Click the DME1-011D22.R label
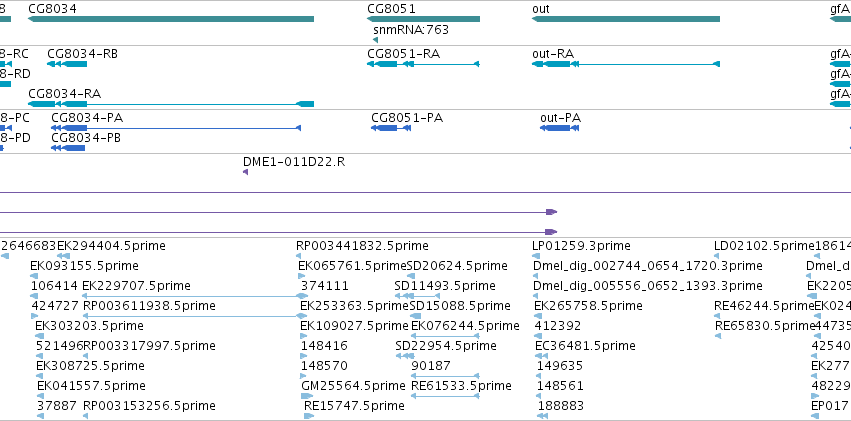 click(294, 162)
